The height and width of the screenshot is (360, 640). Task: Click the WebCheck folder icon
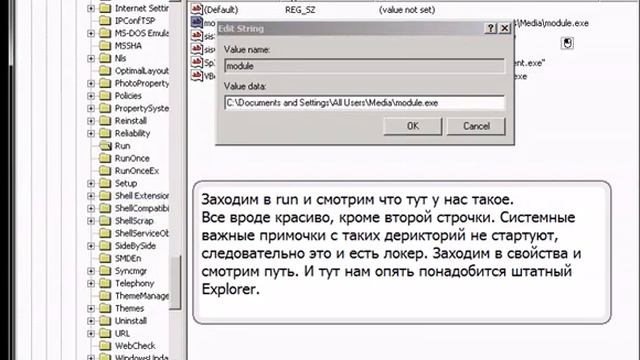coord(105,345)
